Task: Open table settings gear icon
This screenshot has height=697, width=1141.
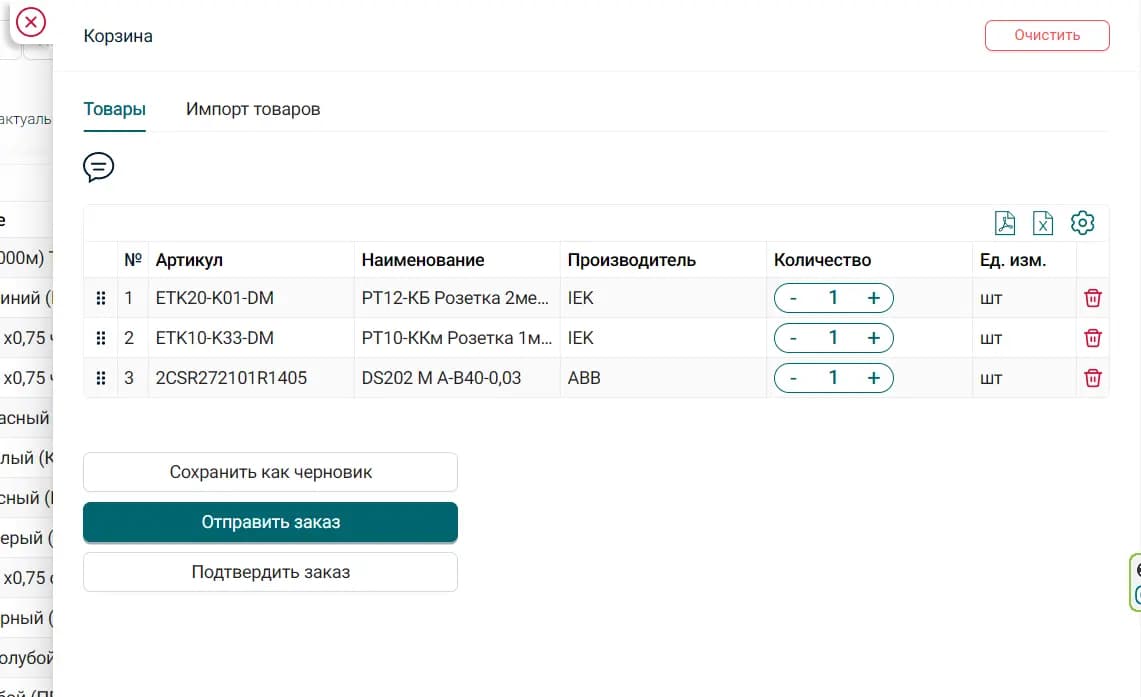Action: click(x=1082, y=223)
